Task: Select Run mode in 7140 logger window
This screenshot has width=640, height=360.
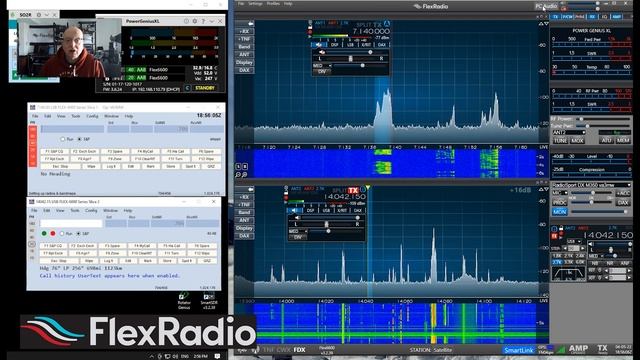Action: click(62, 139)
